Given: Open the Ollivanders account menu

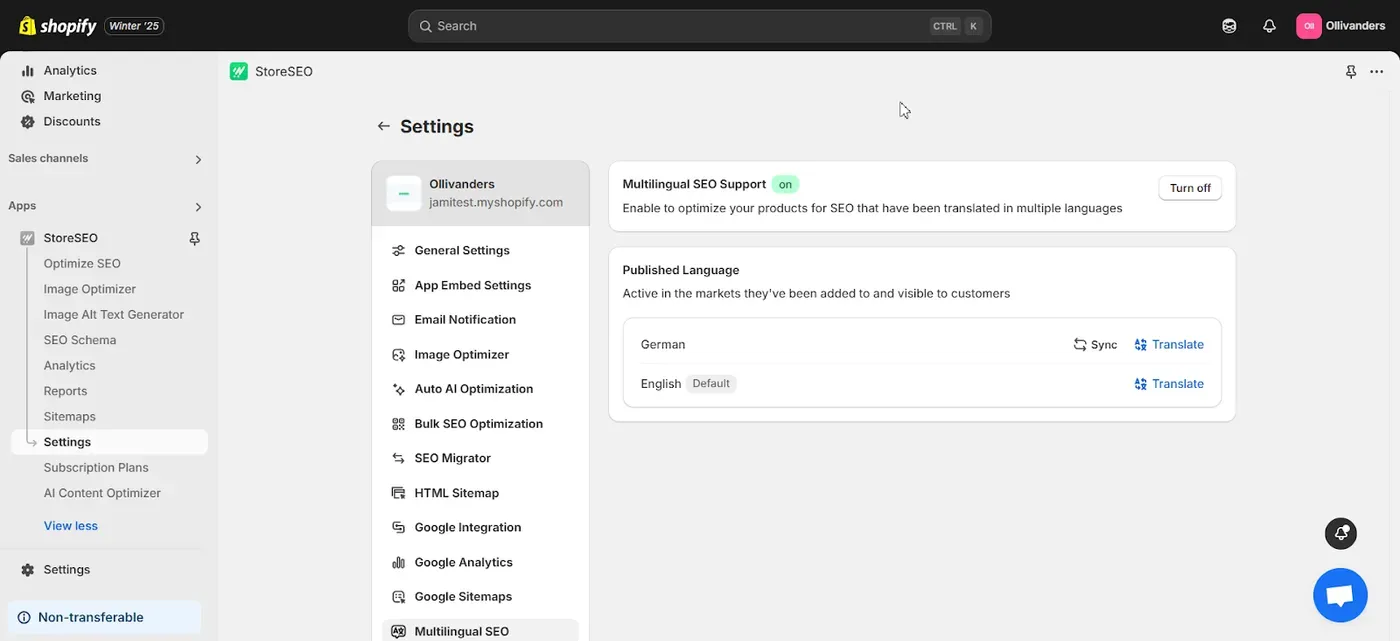Looking at the screenshot, I should click(x=1341, y=26).
